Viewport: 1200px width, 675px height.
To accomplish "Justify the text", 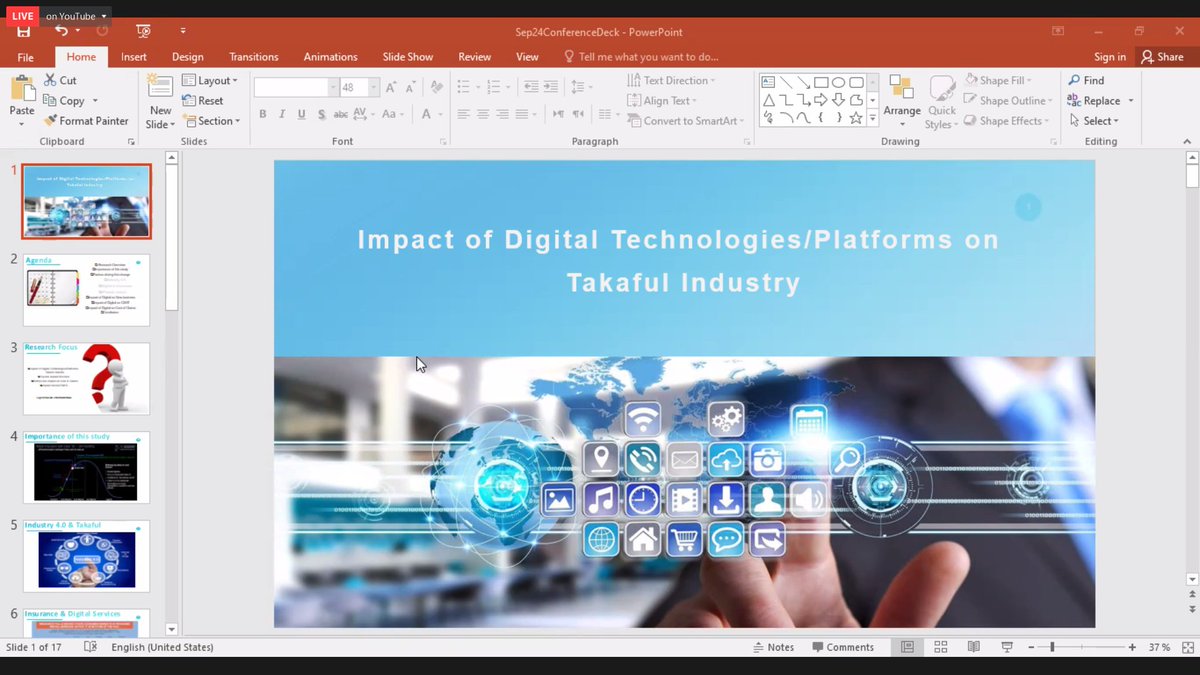I will coord(521,114).
